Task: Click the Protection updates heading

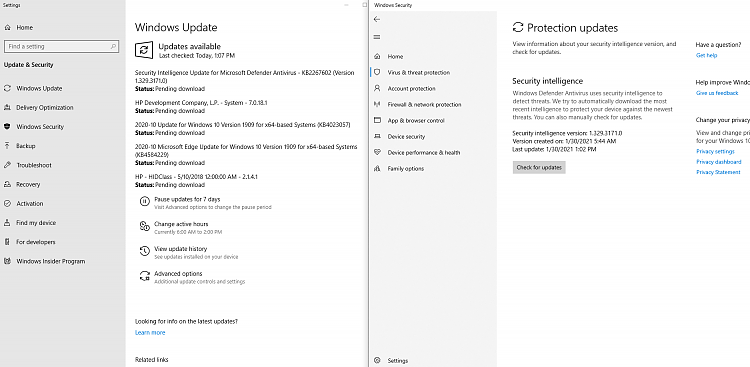Action: (573, 28)
